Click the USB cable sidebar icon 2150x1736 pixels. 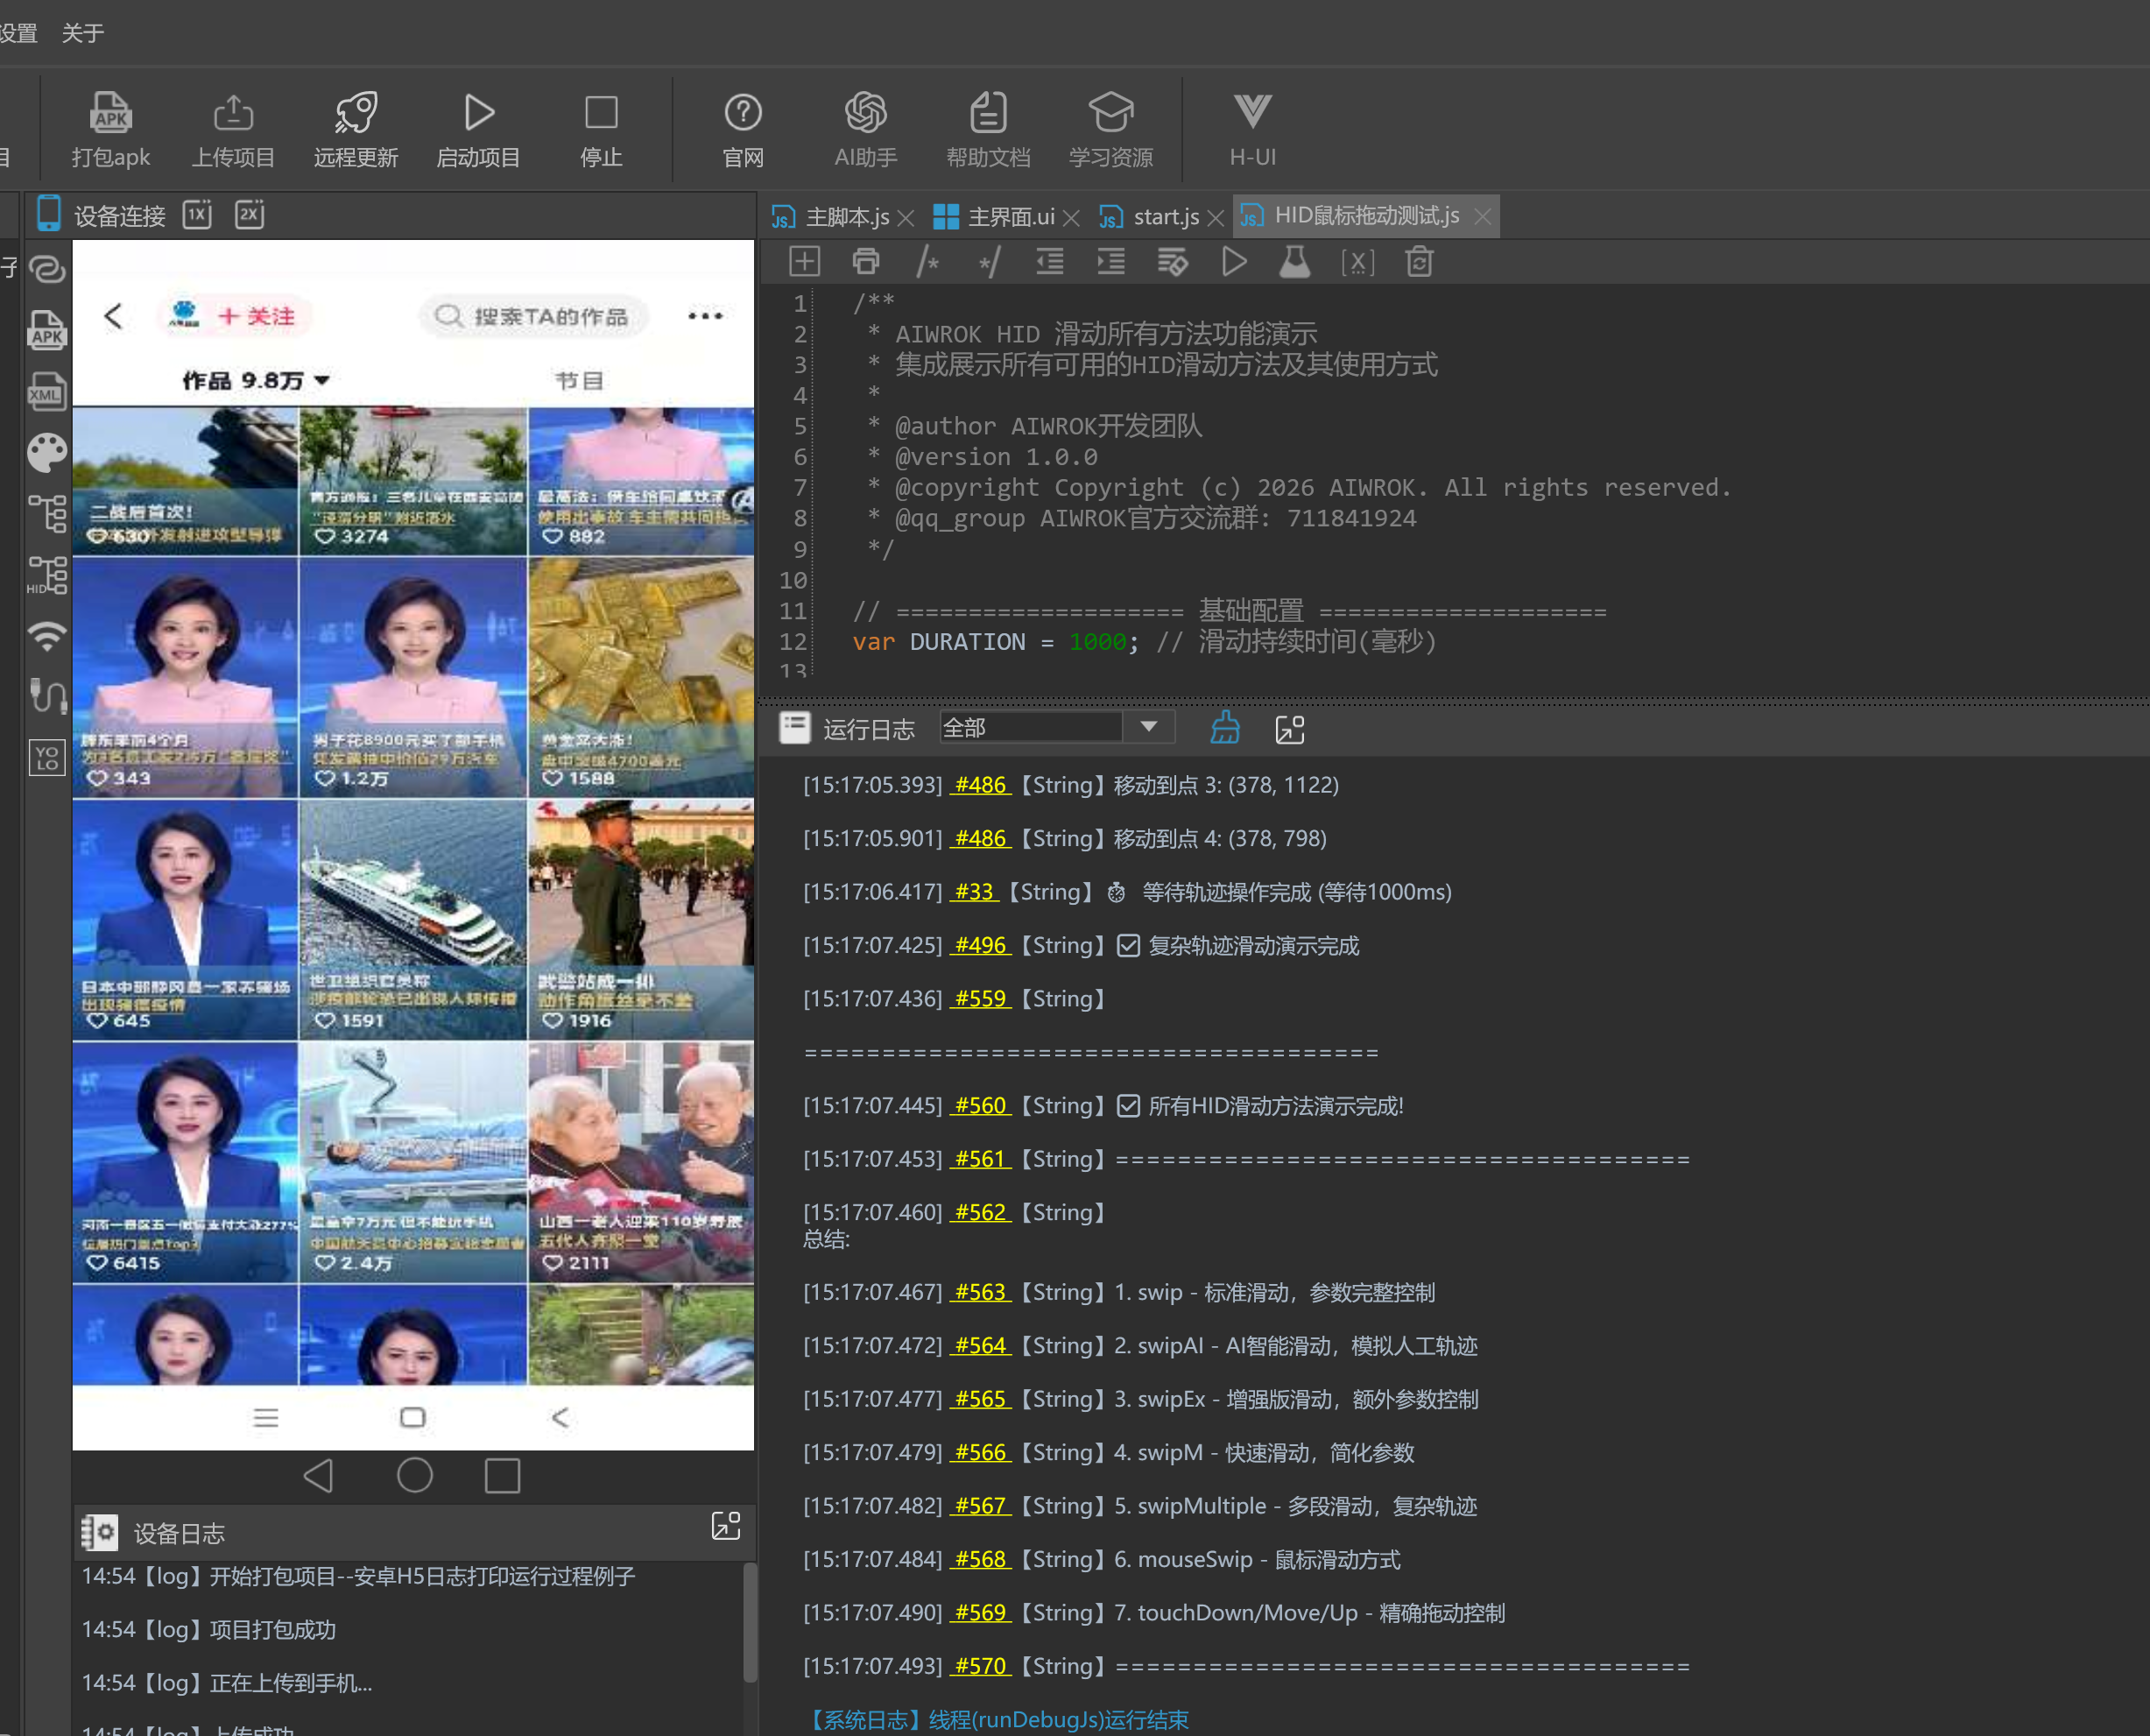click(x=47, y=696)
